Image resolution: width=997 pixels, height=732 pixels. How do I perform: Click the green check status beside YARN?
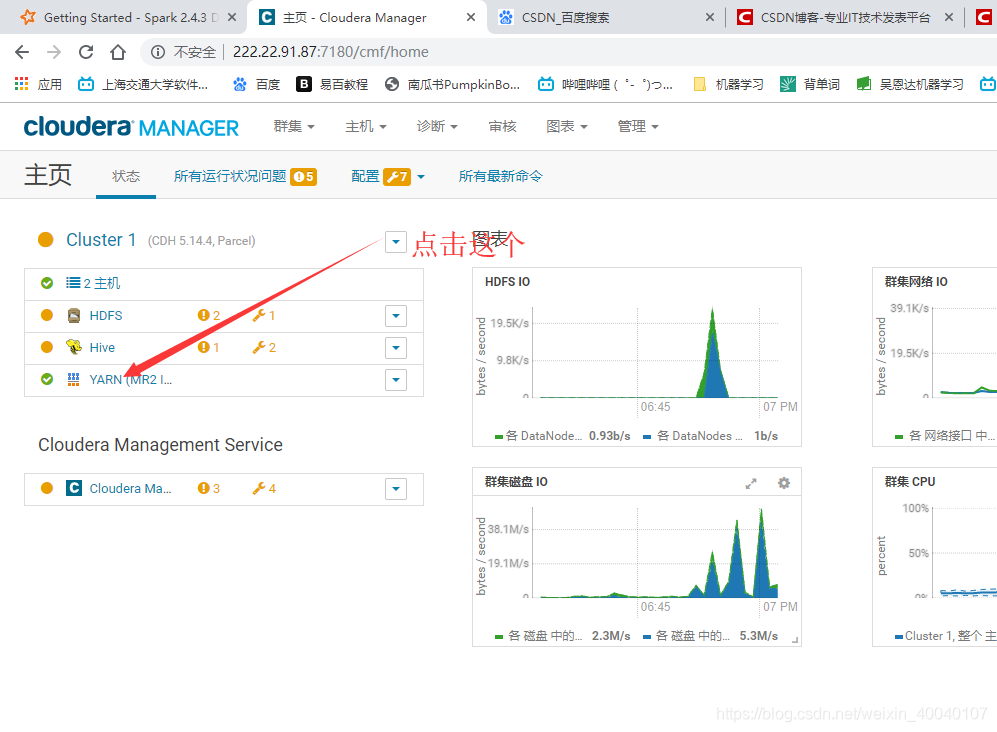pyautogui.click(x=46, y=379)
